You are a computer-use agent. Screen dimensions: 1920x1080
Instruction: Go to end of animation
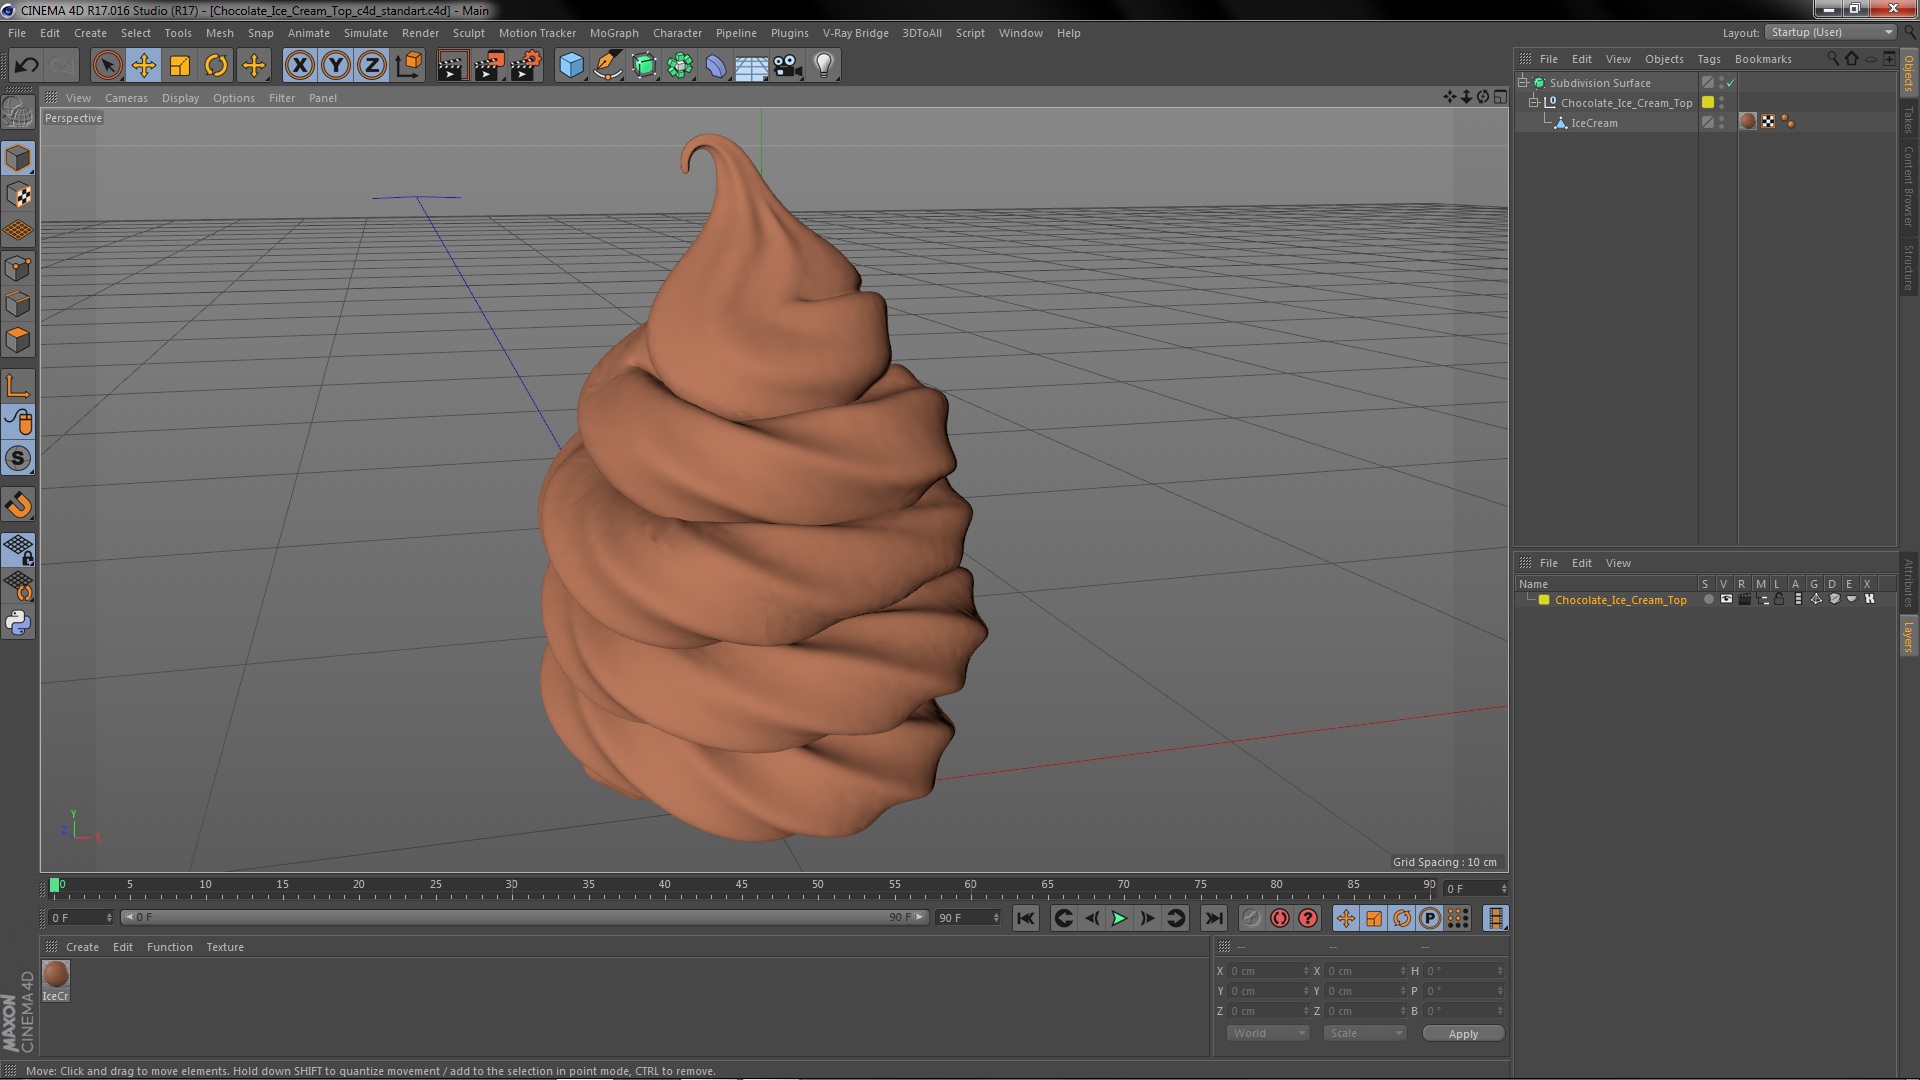1214,918
